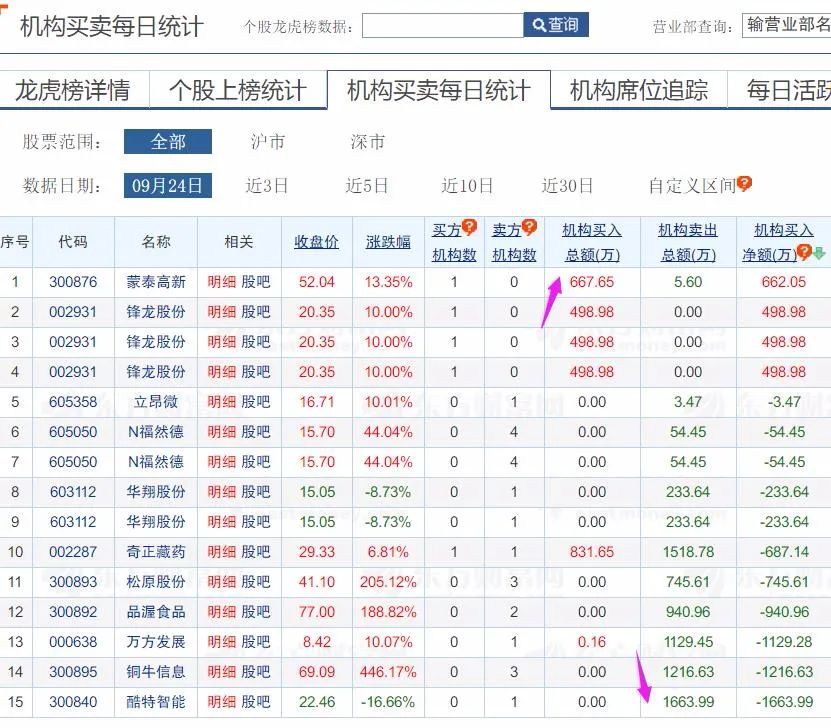Open 蒙泰高新 stock name link
Screen dimensions: 831x728
(x=156, y=282)
